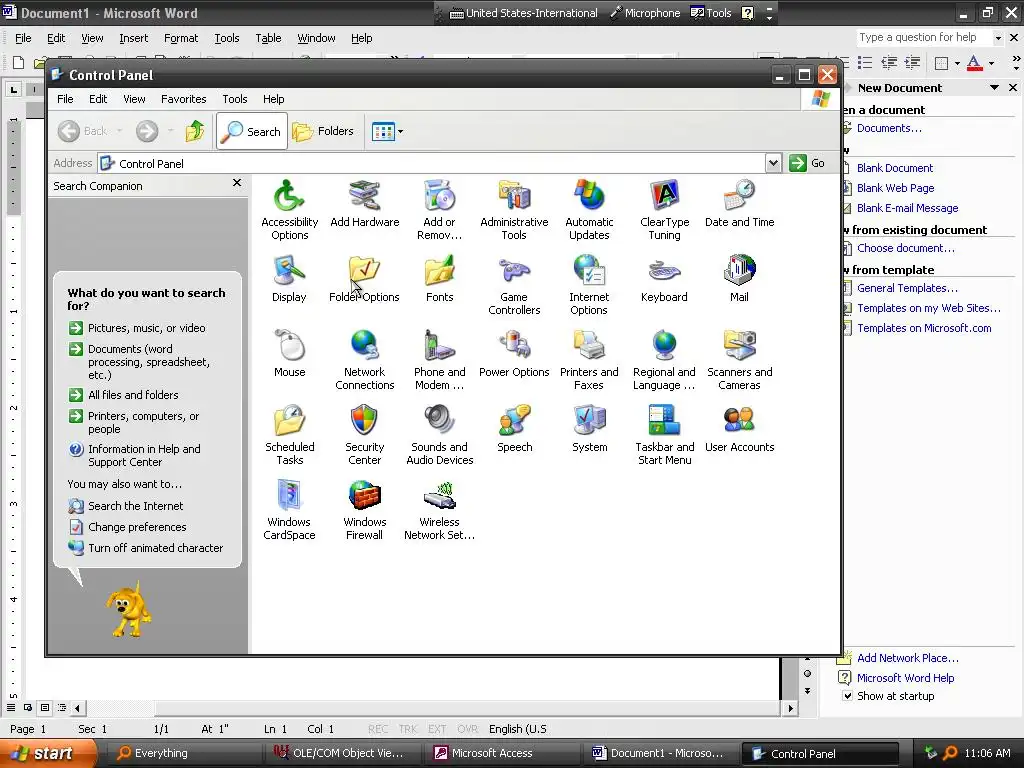Open Automatic Updates icon
This screenshot has width=1024, height=768.
tap(589, 210)
